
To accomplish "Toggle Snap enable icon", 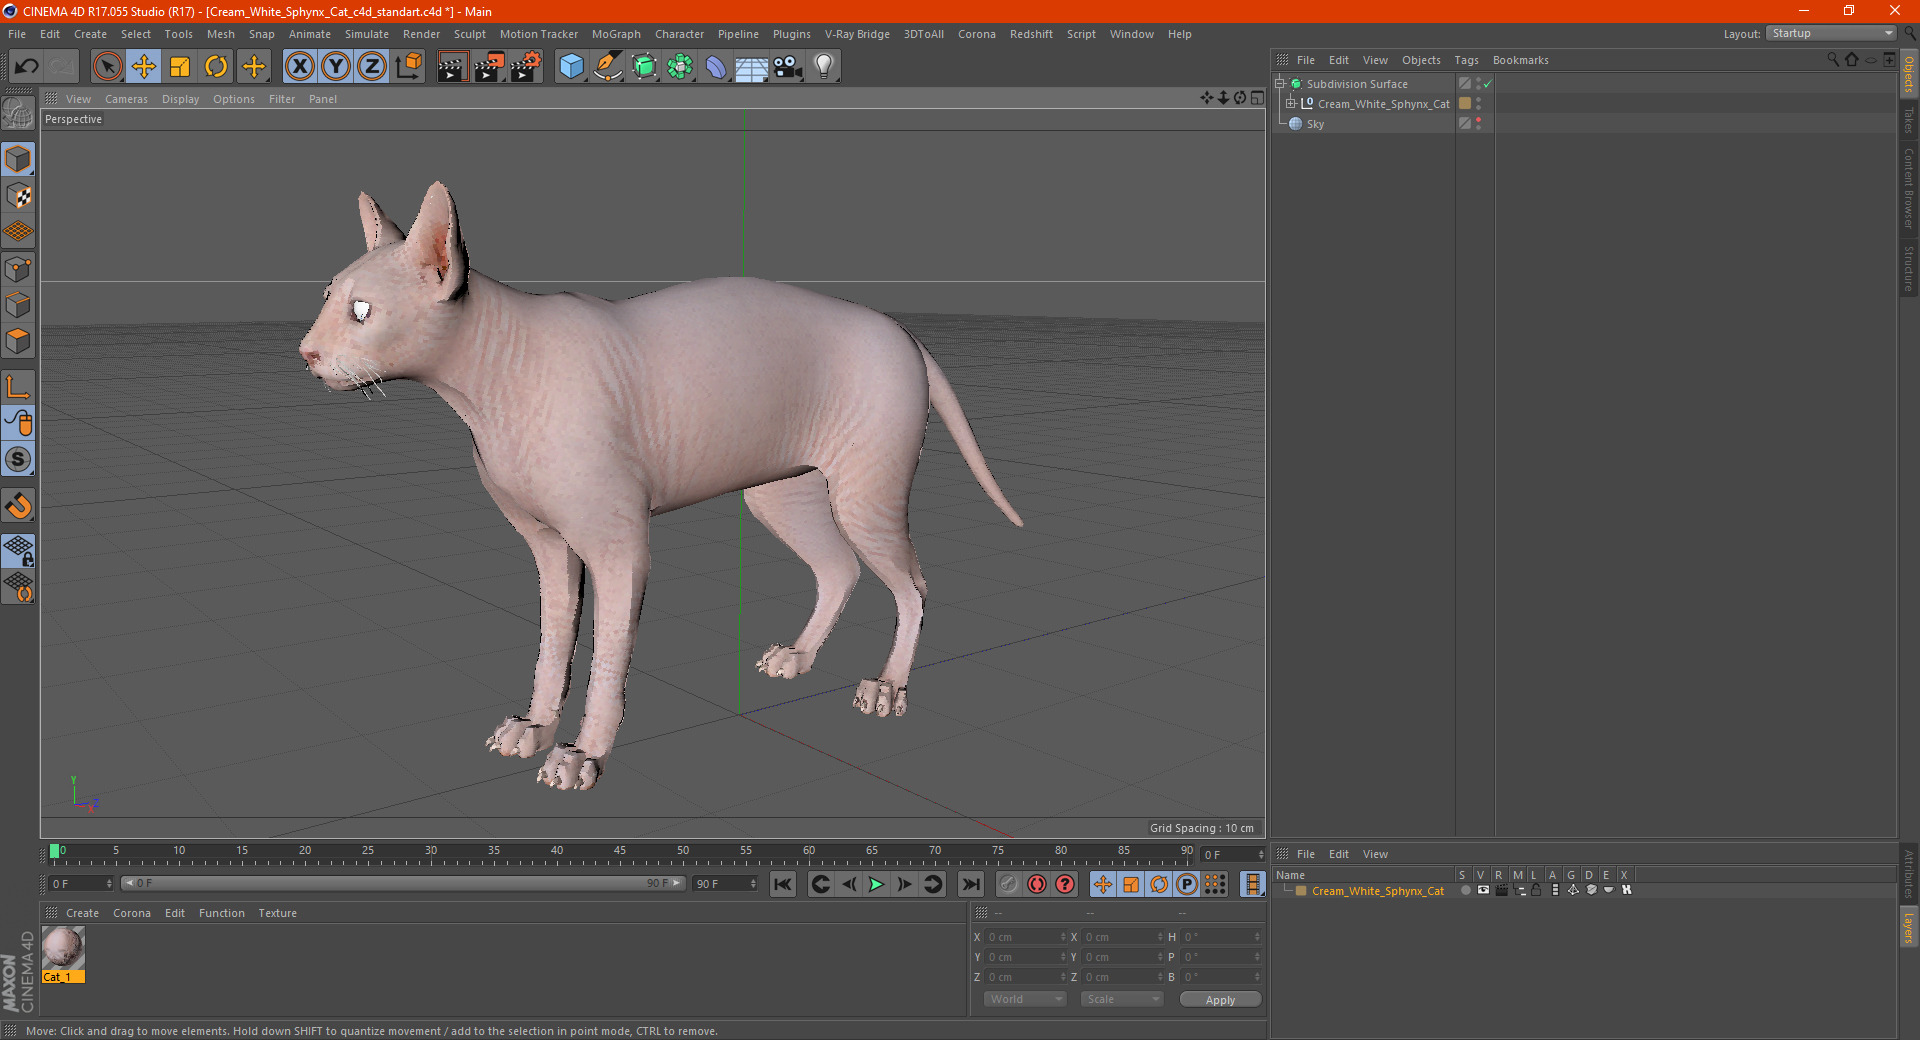I will pyautogui.click(x=18, y=505).
